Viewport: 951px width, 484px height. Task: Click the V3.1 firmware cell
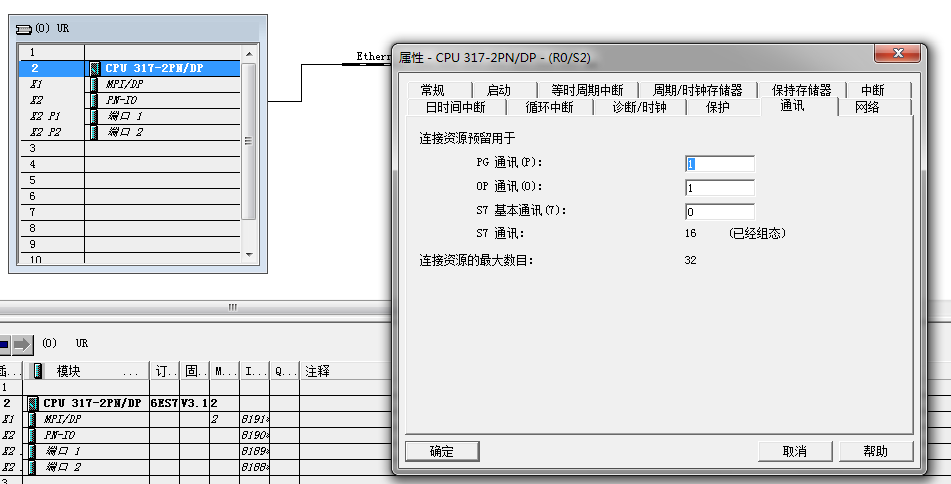point(195,403)
